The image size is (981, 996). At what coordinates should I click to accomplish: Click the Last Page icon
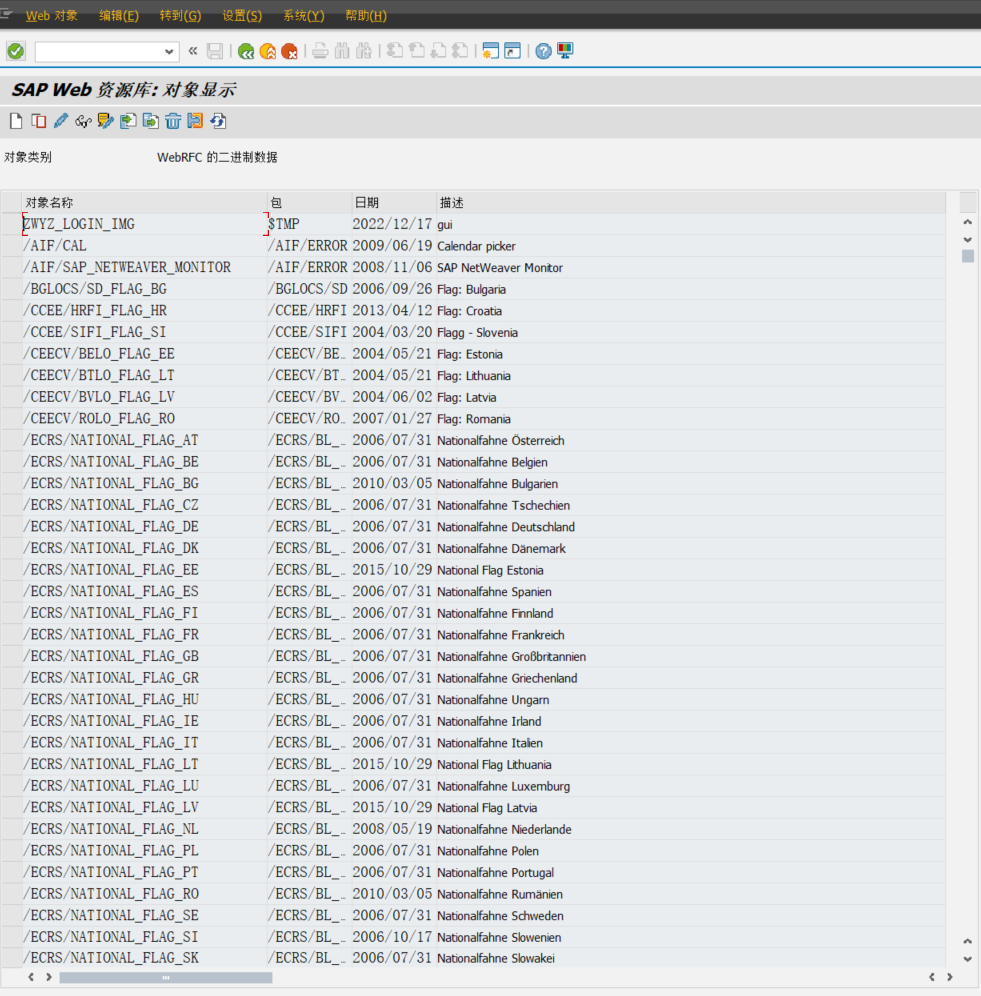coord(460,51)
